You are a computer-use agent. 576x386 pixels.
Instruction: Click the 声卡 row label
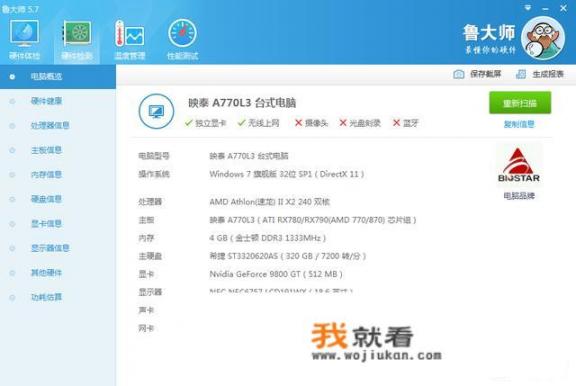click(146, 310)
